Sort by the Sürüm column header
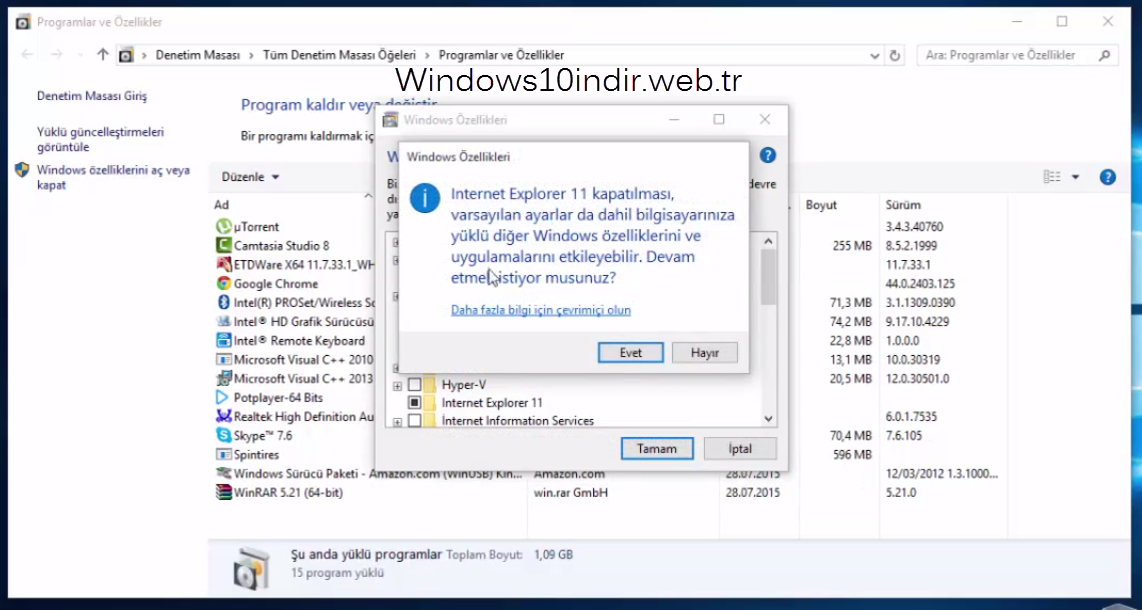1142x610 pixels. click(x=903, y=205)
